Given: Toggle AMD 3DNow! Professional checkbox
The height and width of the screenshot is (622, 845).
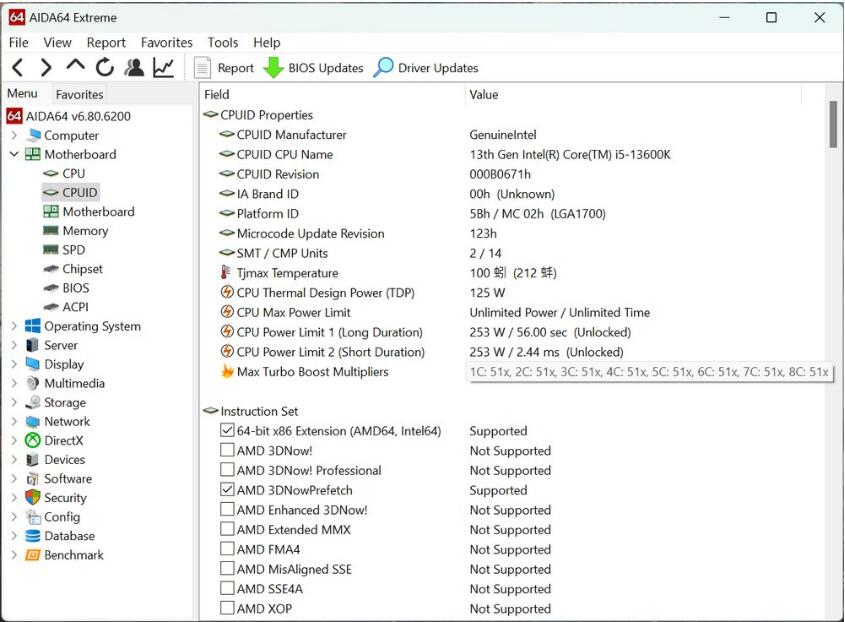Looking at the screenshot, I should coord(227,469).
